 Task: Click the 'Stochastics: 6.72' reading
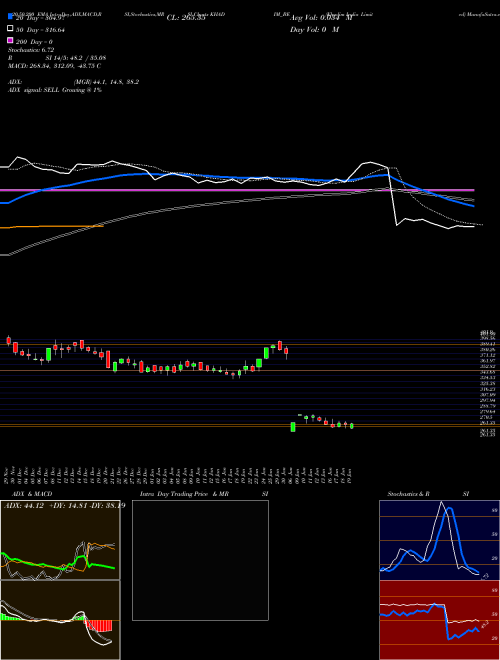(31, 50)
